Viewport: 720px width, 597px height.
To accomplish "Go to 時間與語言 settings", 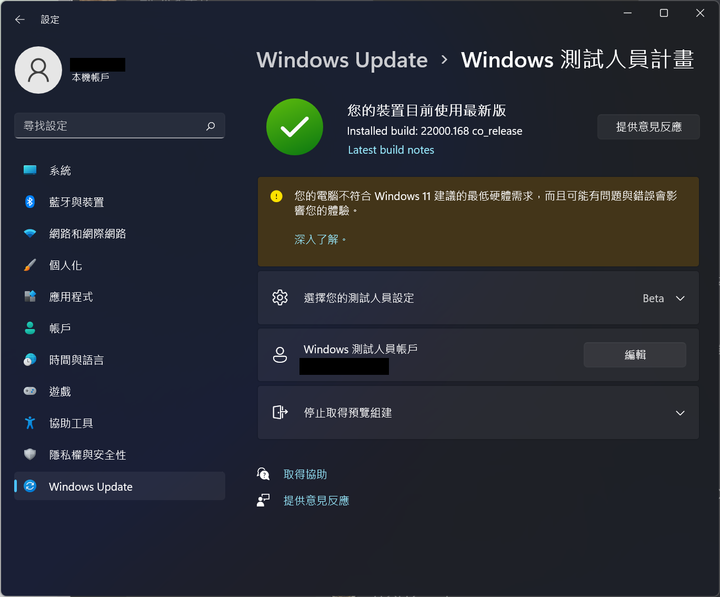I will click(119, 360).
